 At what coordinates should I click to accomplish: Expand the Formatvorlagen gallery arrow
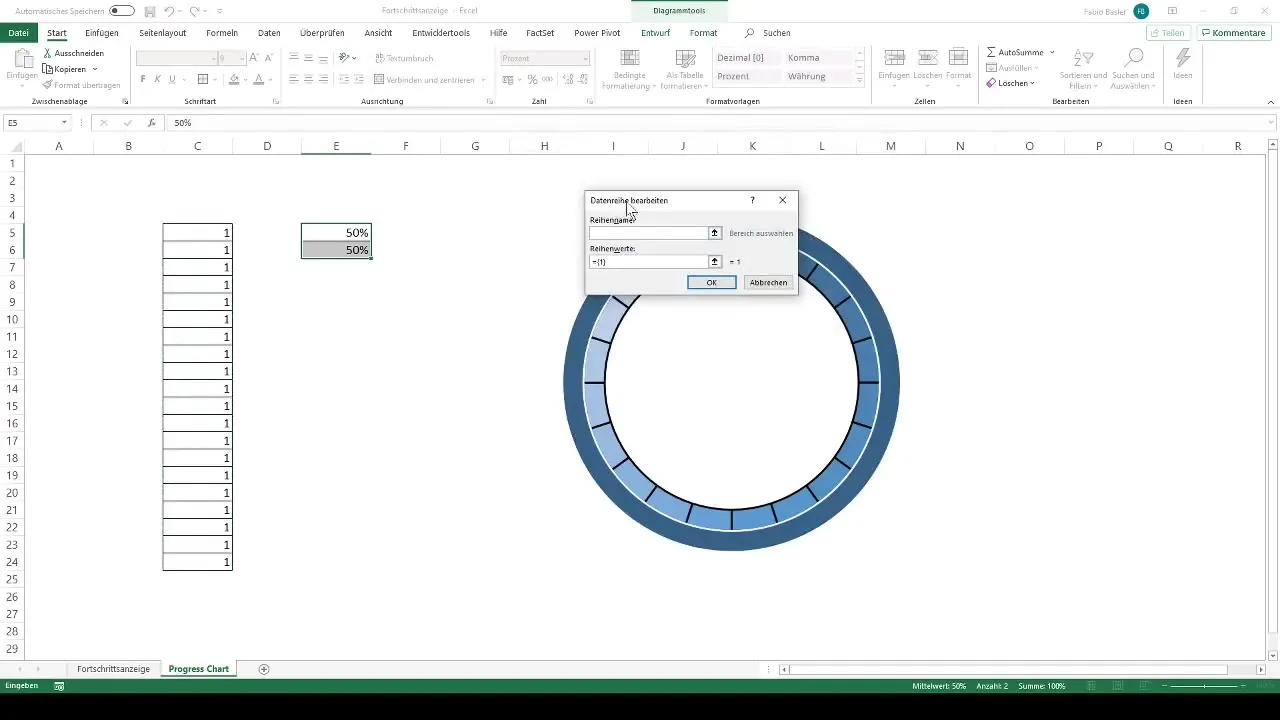(x=860, y=79)
